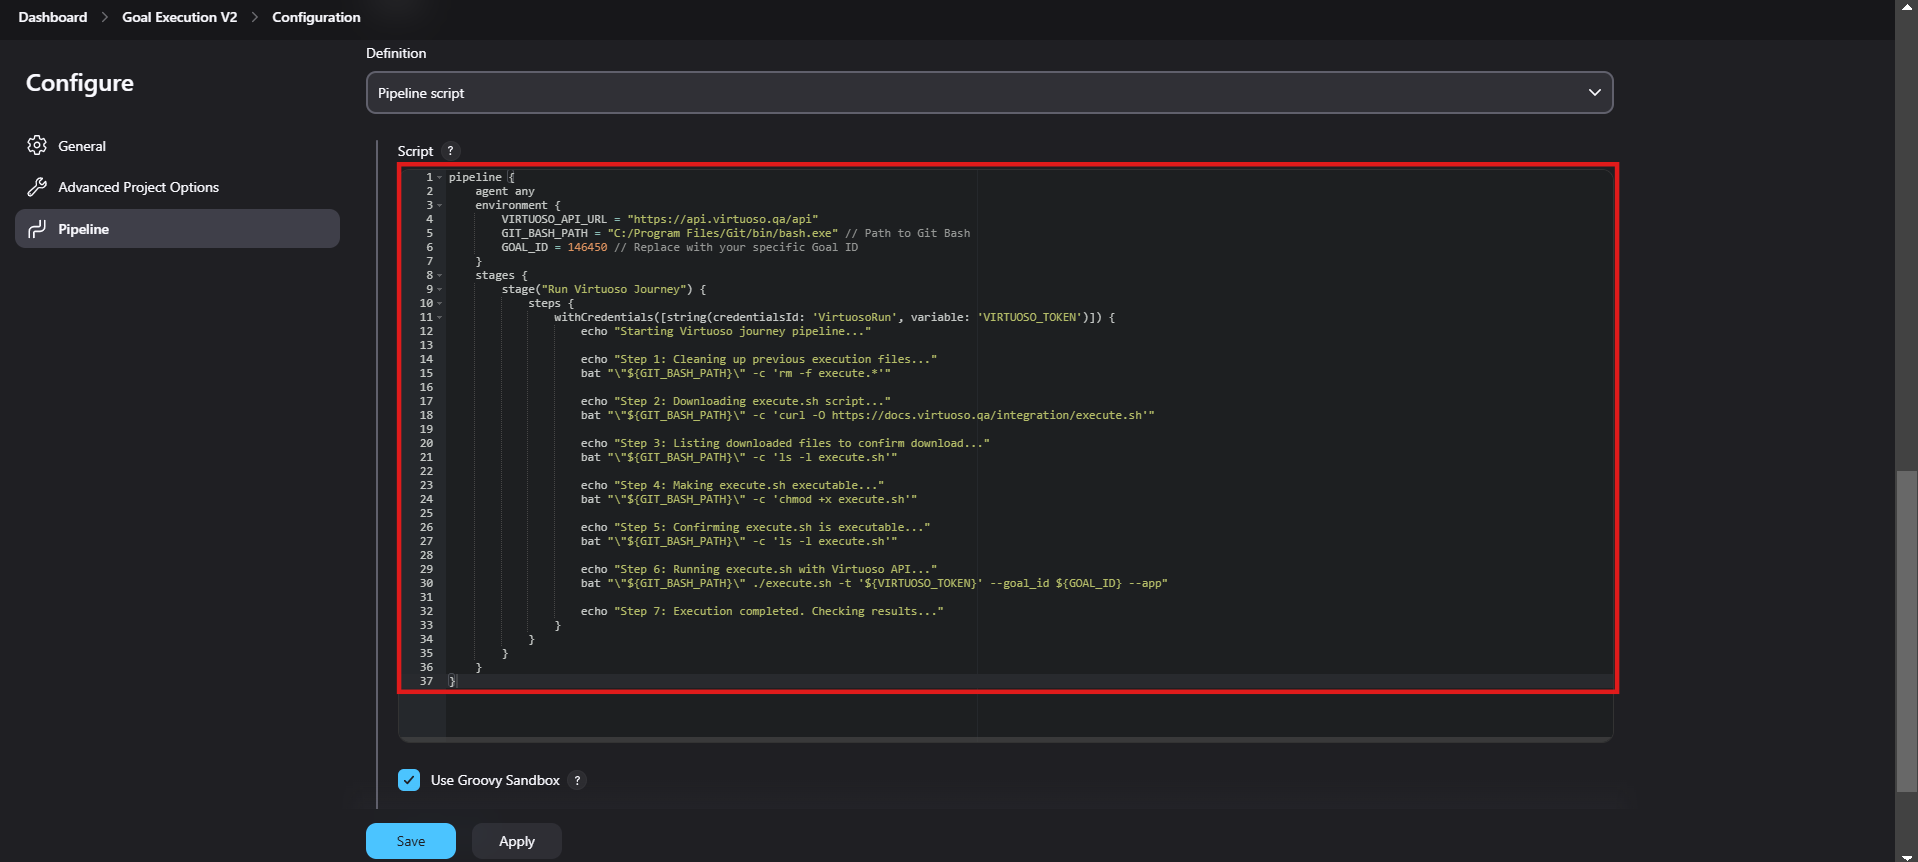The image size is (1918, 862).
Task: Click the 'Step 6: Running execute.sh with Virtuoso API' echo
Action: [759, 569]
